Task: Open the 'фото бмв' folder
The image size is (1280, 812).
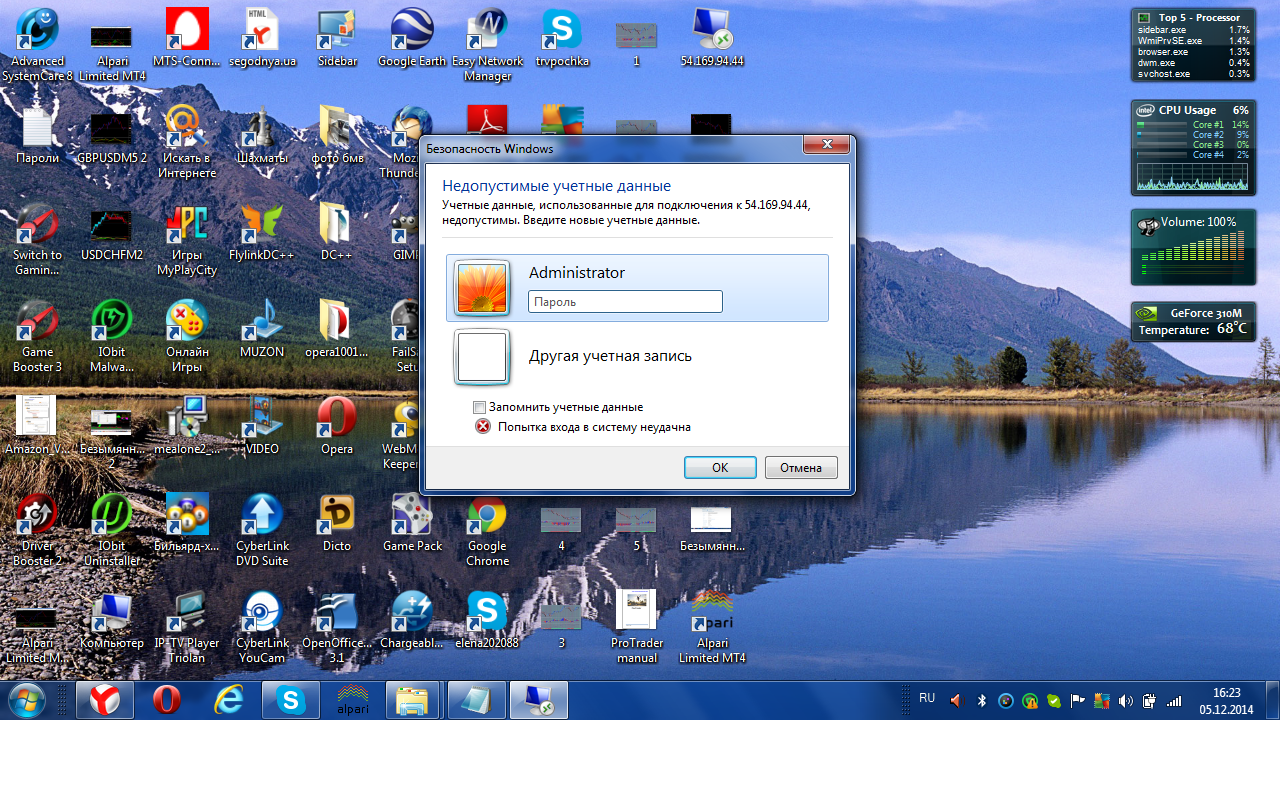Action: tap(337, 135)
